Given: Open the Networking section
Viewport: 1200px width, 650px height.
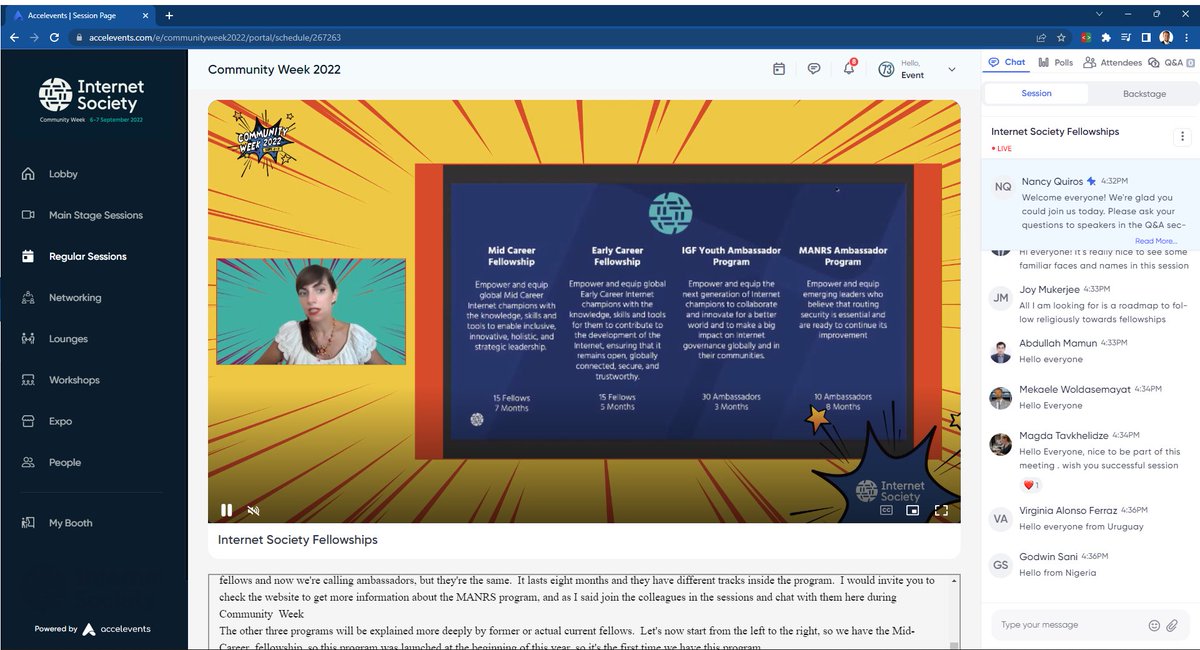Looking at the screenshot, I should coord(75,298).
